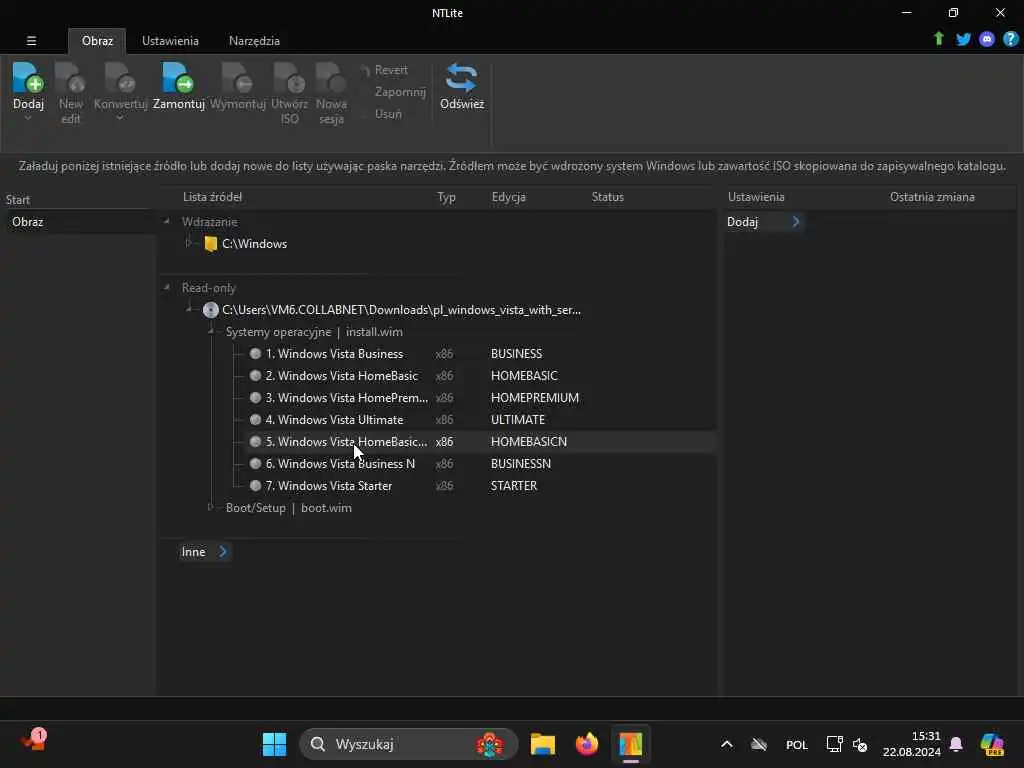Image resolution: width=1024 pixels, height=768 pixels.
Task: Click the Zapomnij button
Action: coord(400,92)
